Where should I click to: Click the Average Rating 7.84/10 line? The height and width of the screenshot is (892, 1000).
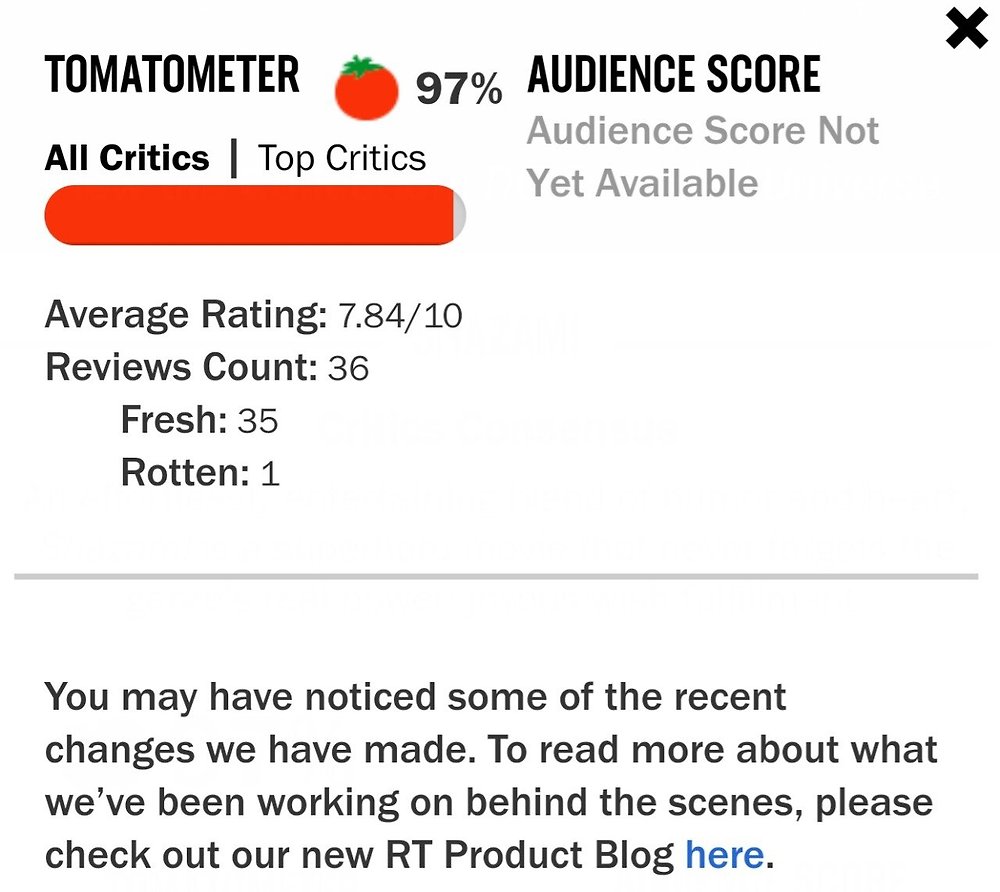point(253,315)
